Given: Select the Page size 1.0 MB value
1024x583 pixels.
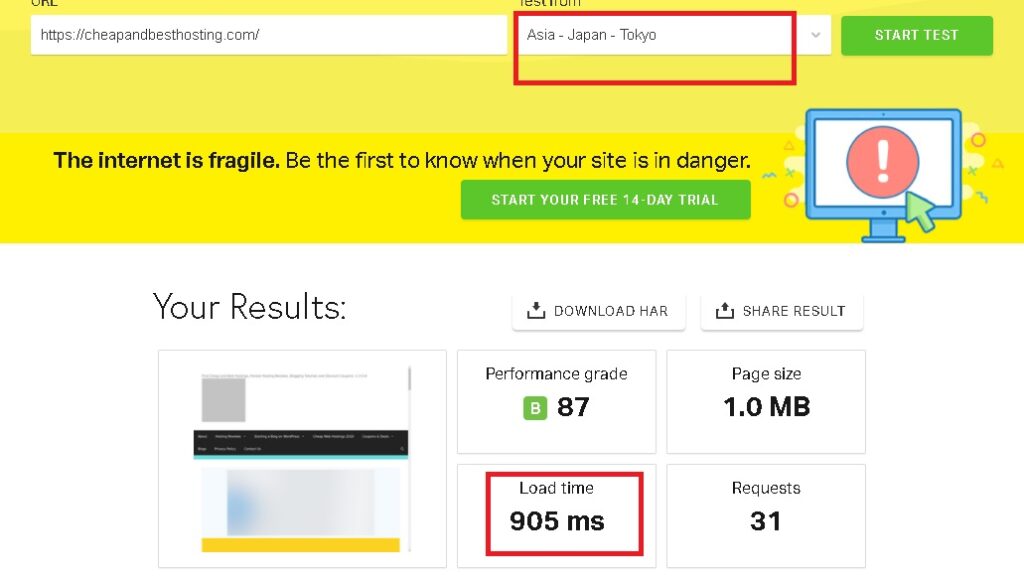Looking at the screenshot, I should tap(766, 407).
